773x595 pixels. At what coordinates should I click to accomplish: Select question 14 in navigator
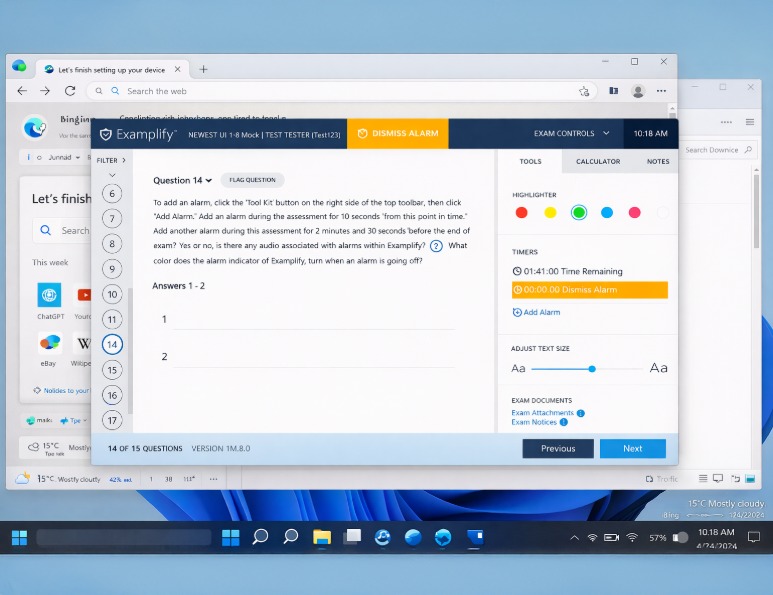tap(112, 345)
